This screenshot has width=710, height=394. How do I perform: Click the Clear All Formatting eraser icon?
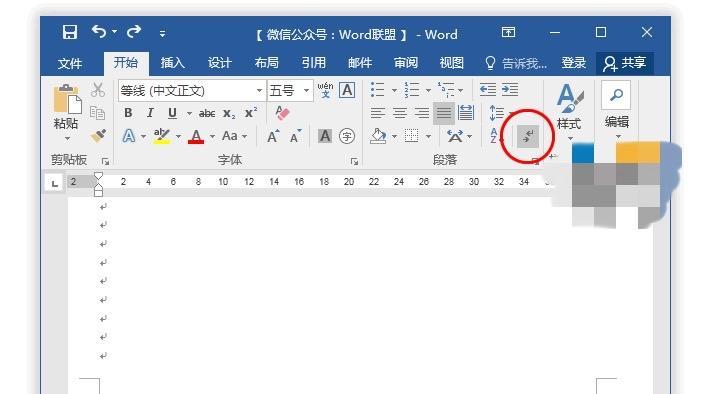coord(282,113)
